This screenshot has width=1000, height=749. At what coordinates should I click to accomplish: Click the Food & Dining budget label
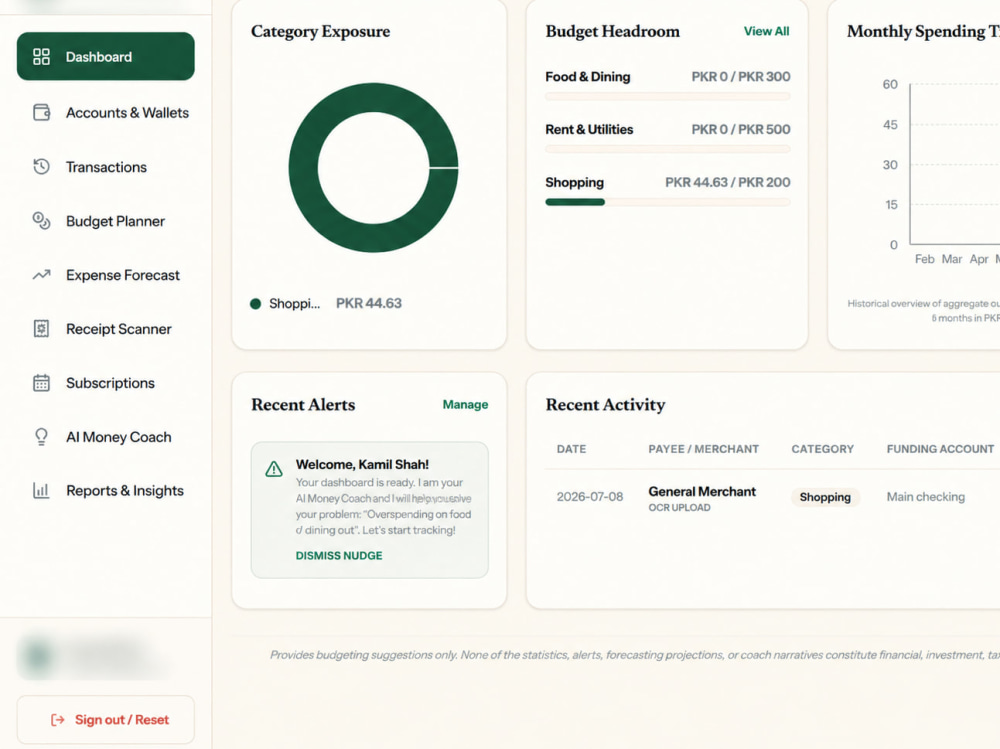pos(587,77)
